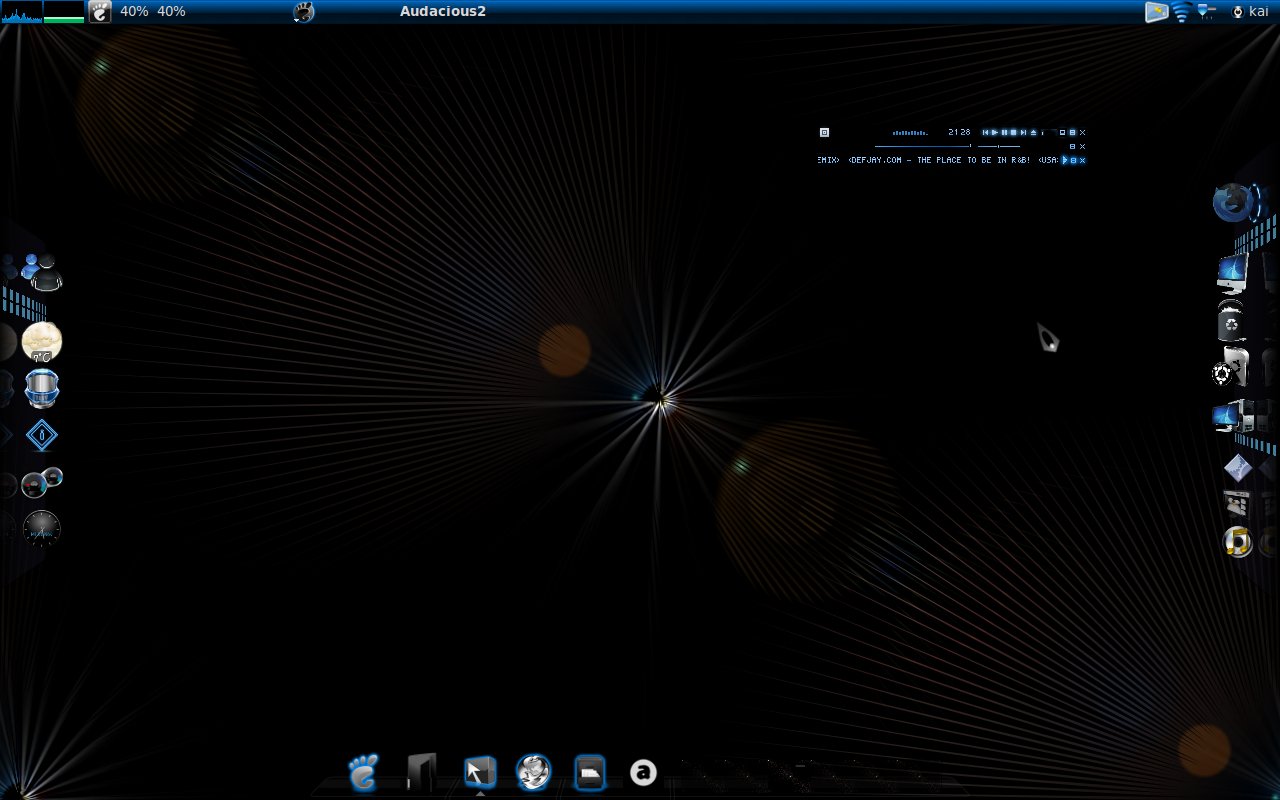This screenshot has height=800, width=1280.
Task: Open the analog clock in left dock
Action: tap(42, 528)
